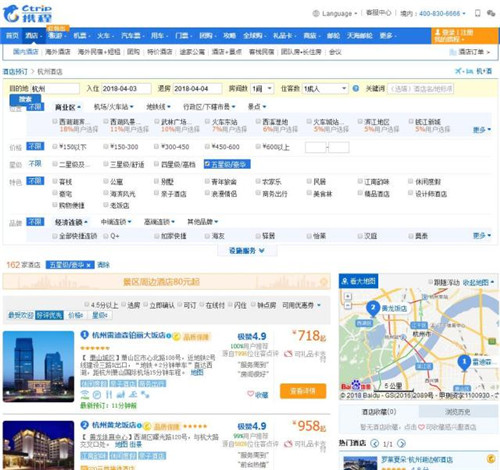500x470 pixels.
Task: Open the room count dropdown
Action: point(262,89)
